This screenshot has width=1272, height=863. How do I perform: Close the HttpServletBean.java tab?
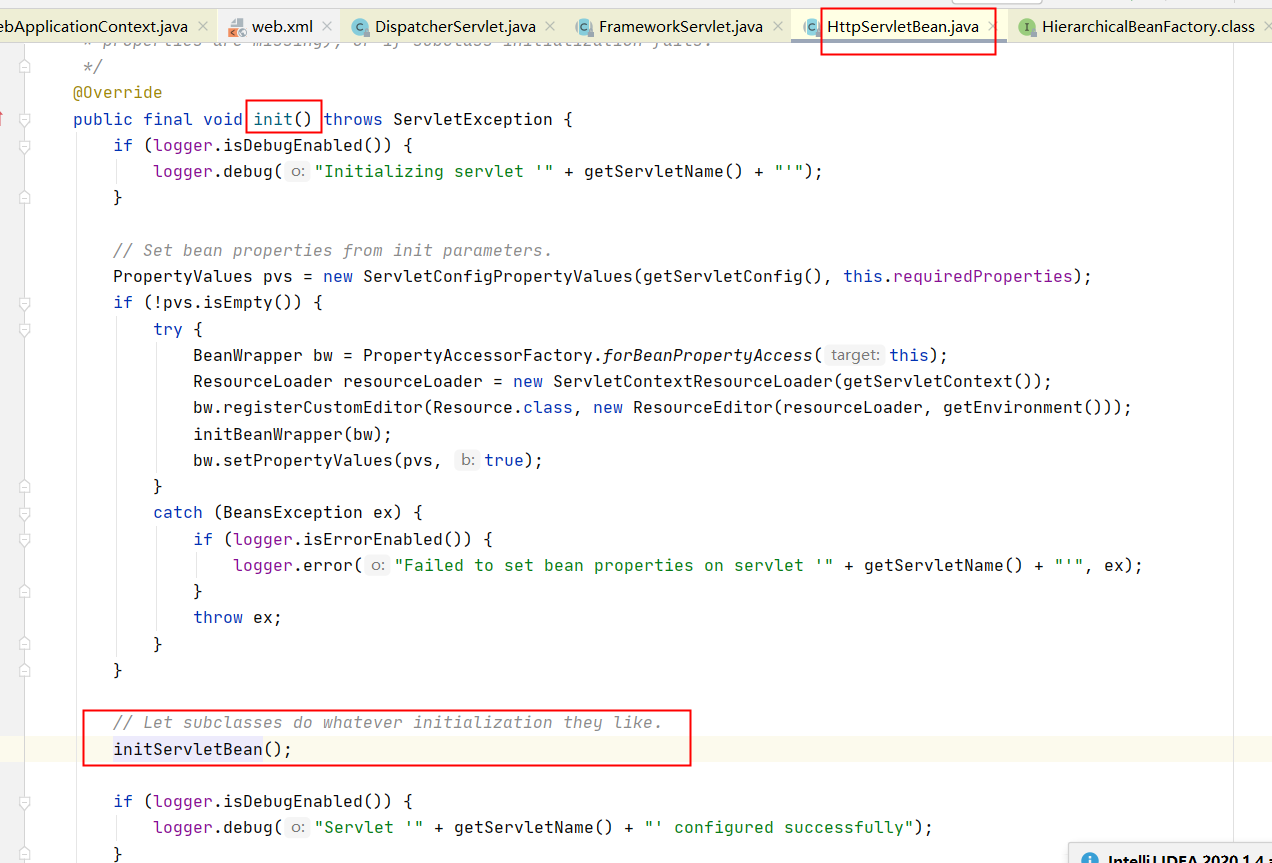pyautogui.click(x=991, y=27)
